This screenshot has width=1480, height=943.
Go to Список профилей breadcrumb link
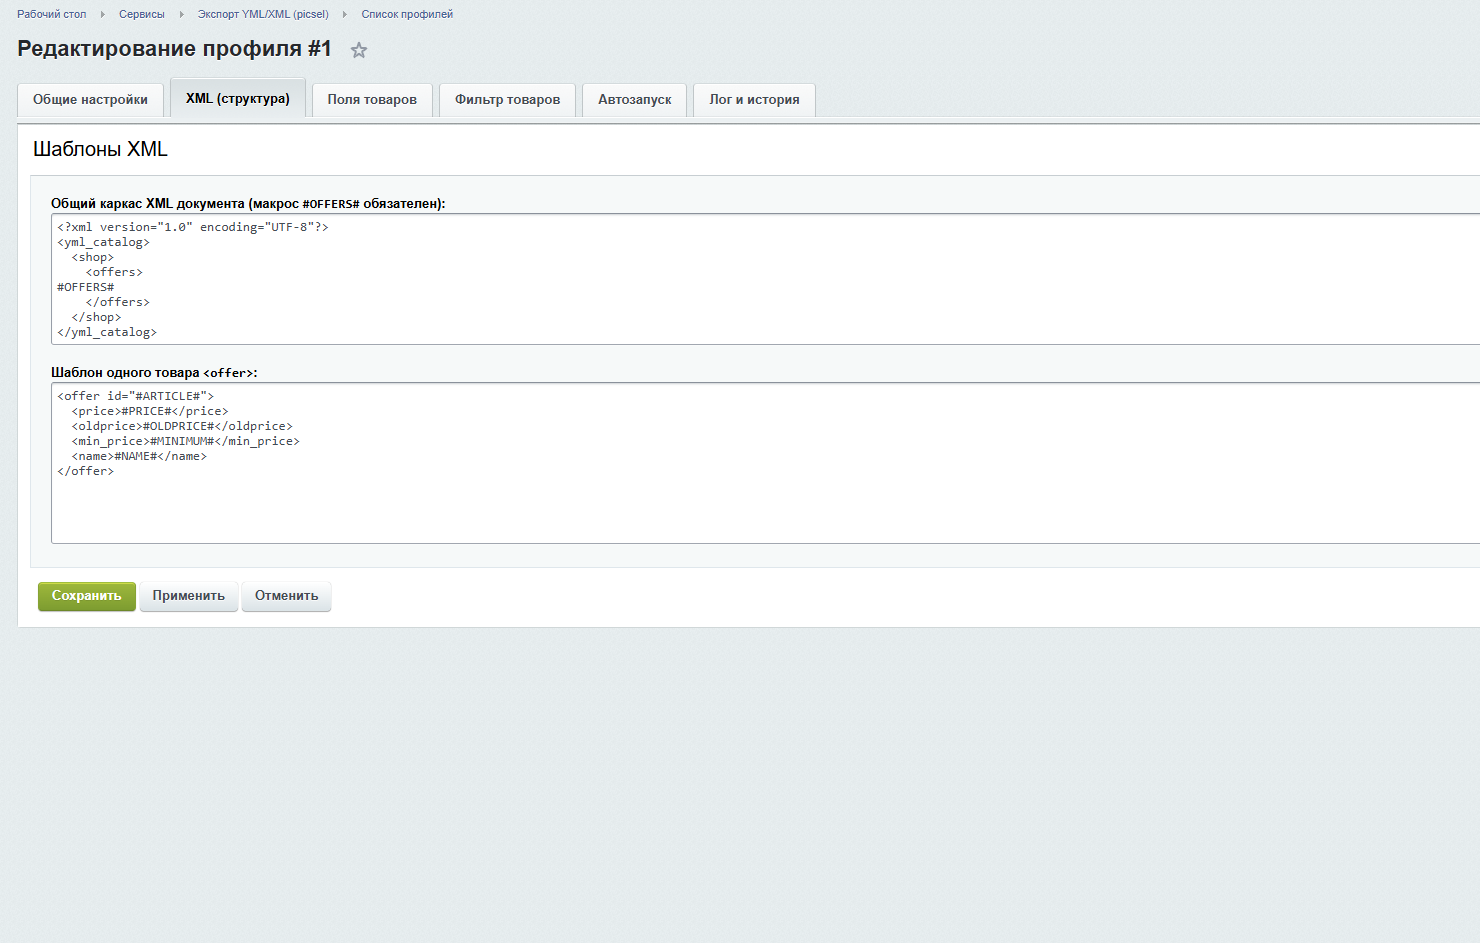point(407,14)
